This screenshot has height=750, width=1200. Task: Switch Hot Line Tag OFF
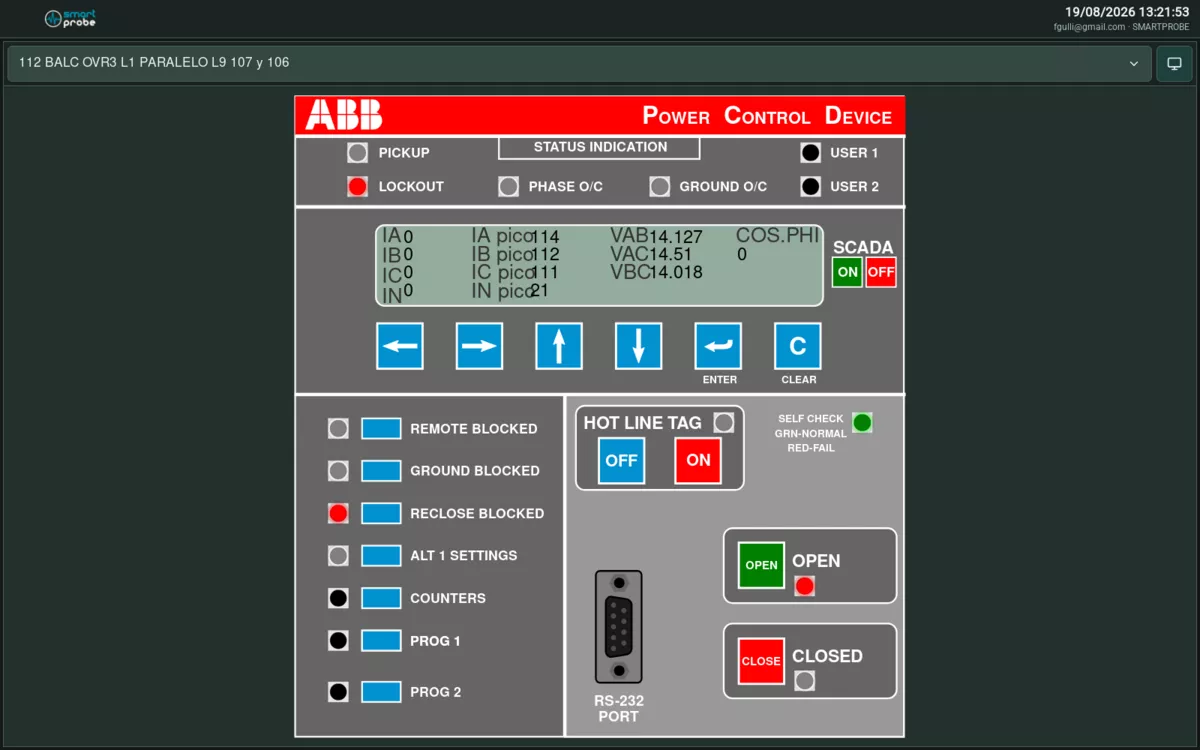point(621,460)
